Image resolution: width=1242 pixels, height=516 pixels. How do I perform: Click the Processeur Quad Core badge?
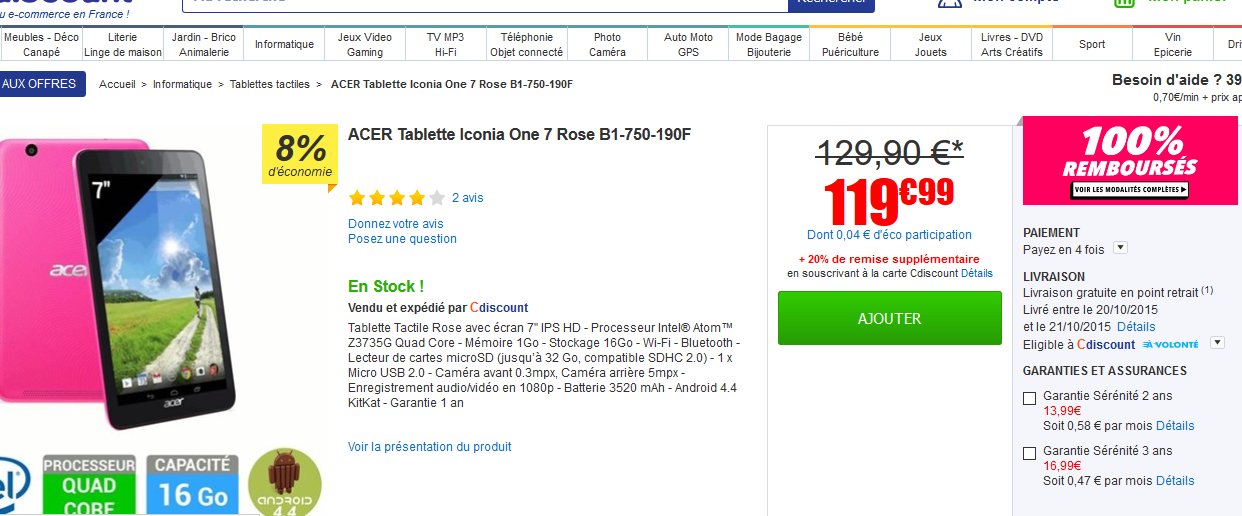89,486
